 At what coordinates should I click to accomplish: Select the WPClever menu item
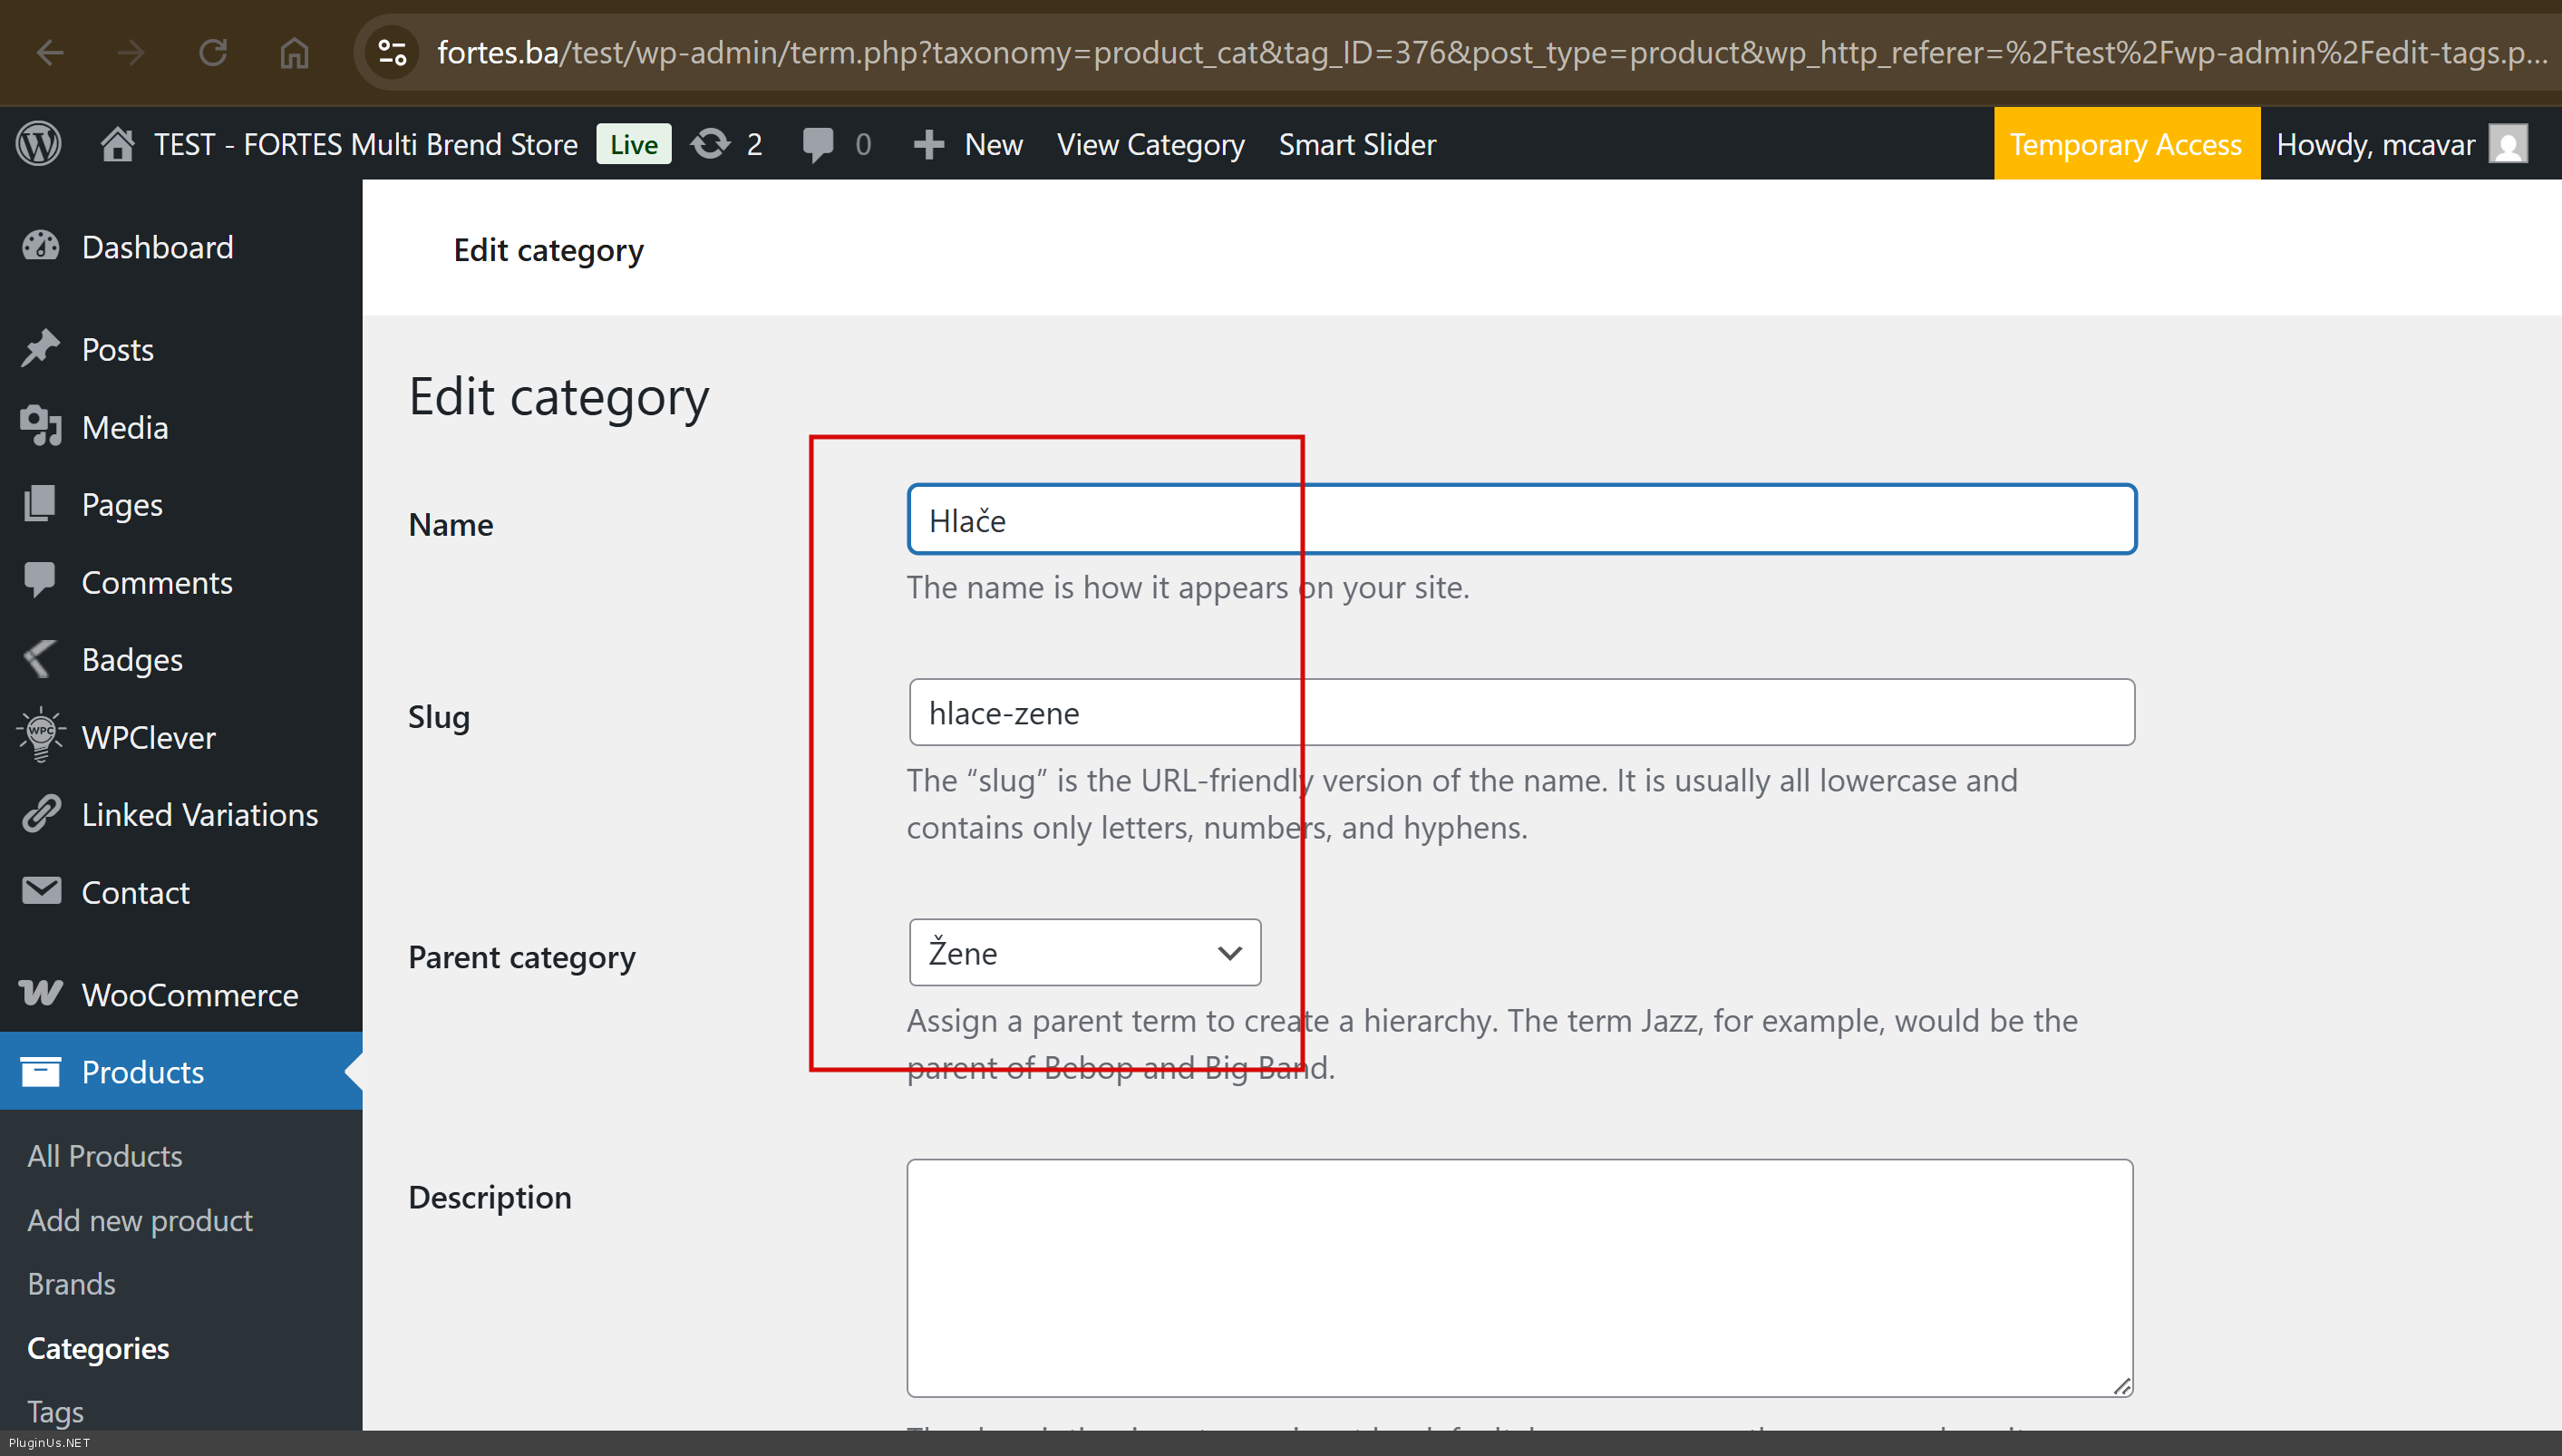click(148, 737)
